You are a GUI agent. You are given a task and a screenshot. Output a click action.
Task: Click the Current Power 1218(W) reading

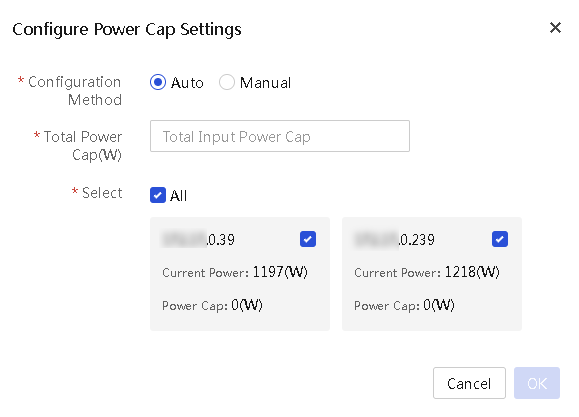click(x=427, y=272)
